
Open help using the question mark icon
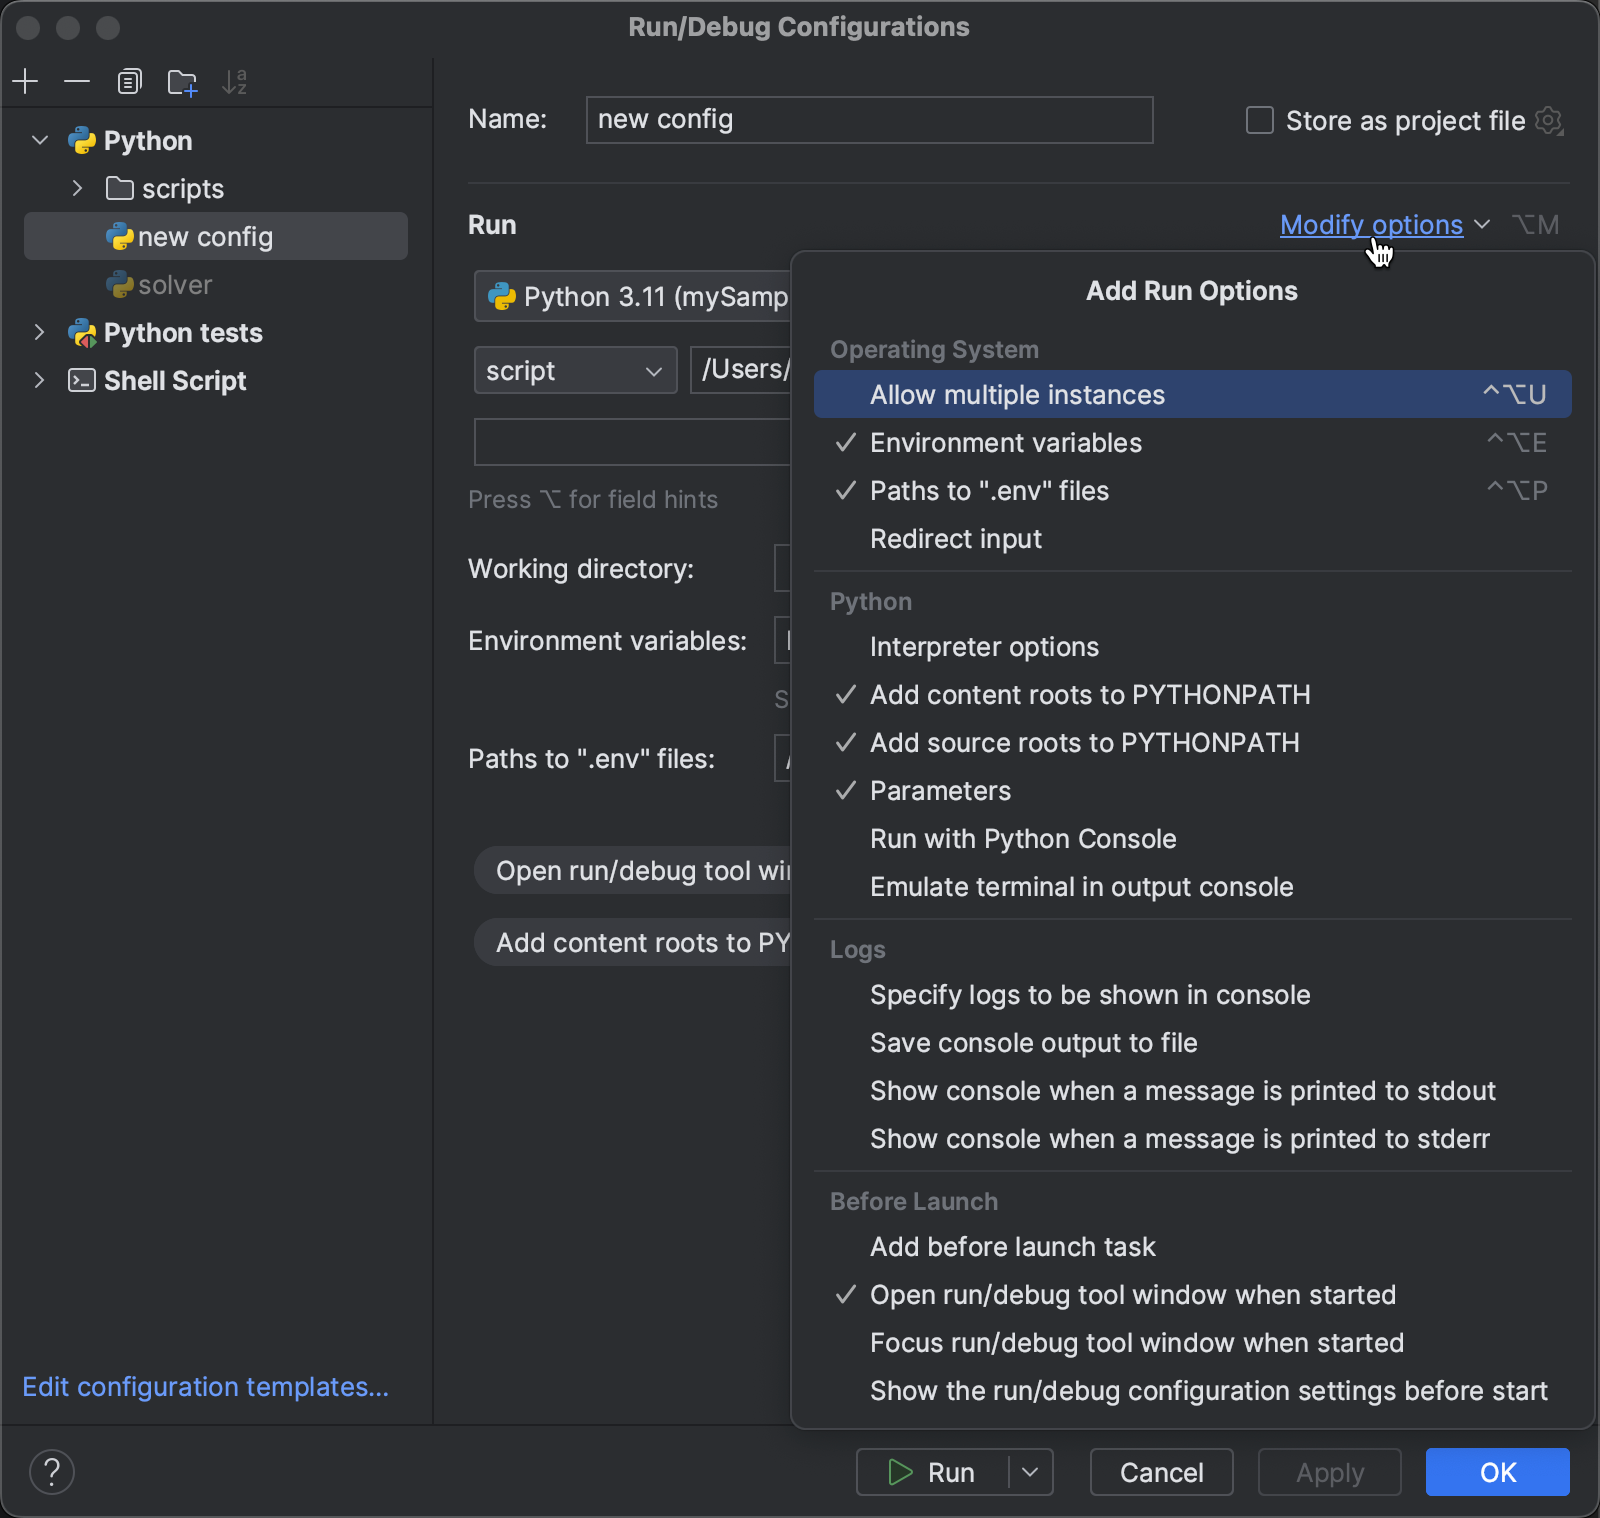52,1472
